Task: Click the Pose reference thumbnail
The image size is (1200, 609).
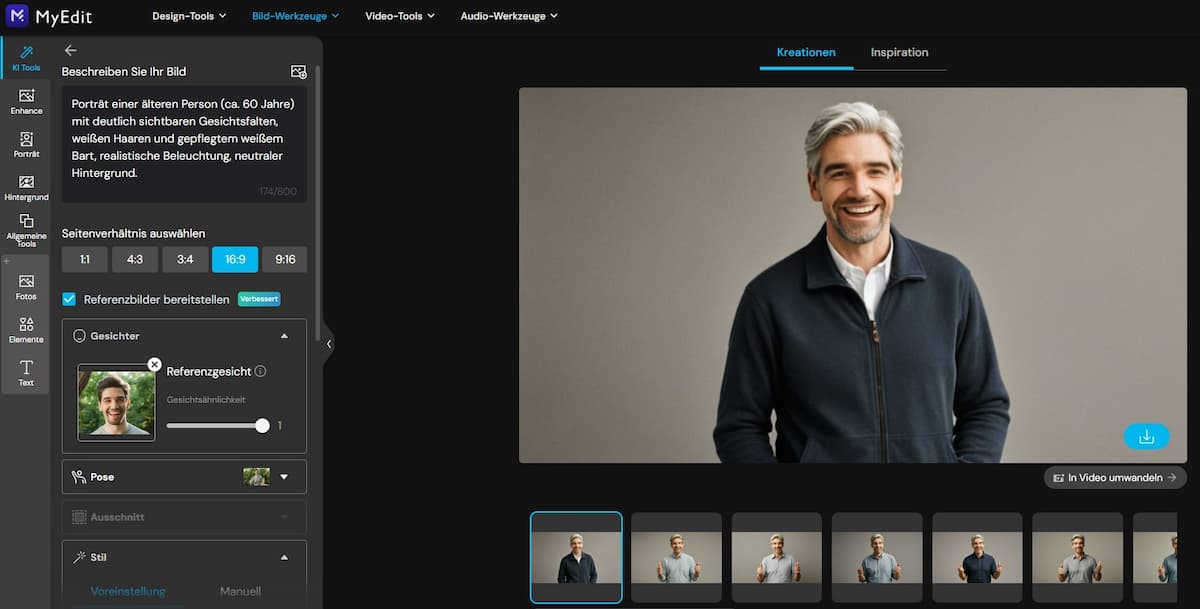Action: [x=257, y=477]
